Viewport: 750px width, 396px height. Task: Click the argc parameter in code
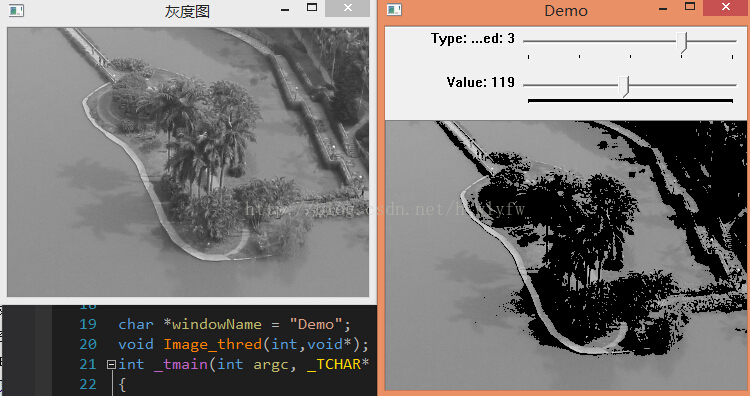click(x=271, y=365)
